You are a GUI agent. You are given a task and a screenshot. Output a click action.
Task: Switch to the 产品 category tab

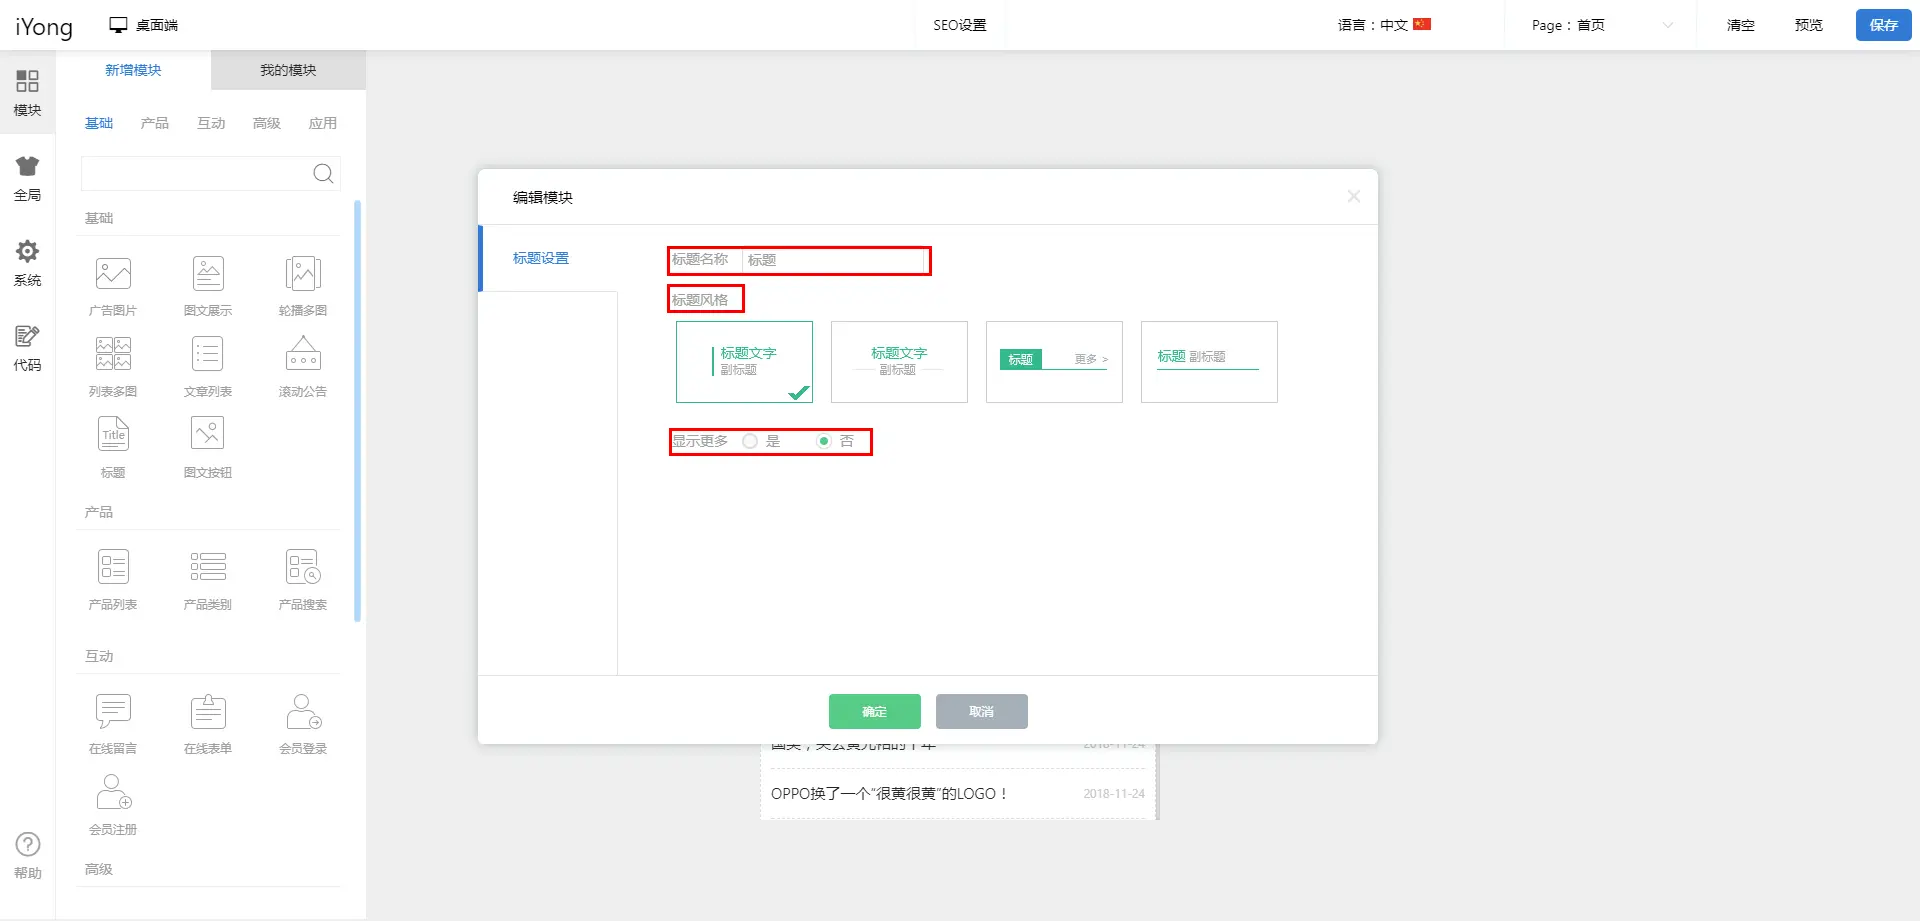155,123
